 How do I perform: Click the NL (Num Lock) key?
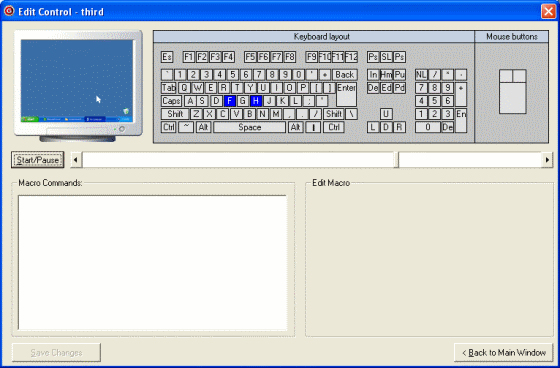tap(421, 75)
